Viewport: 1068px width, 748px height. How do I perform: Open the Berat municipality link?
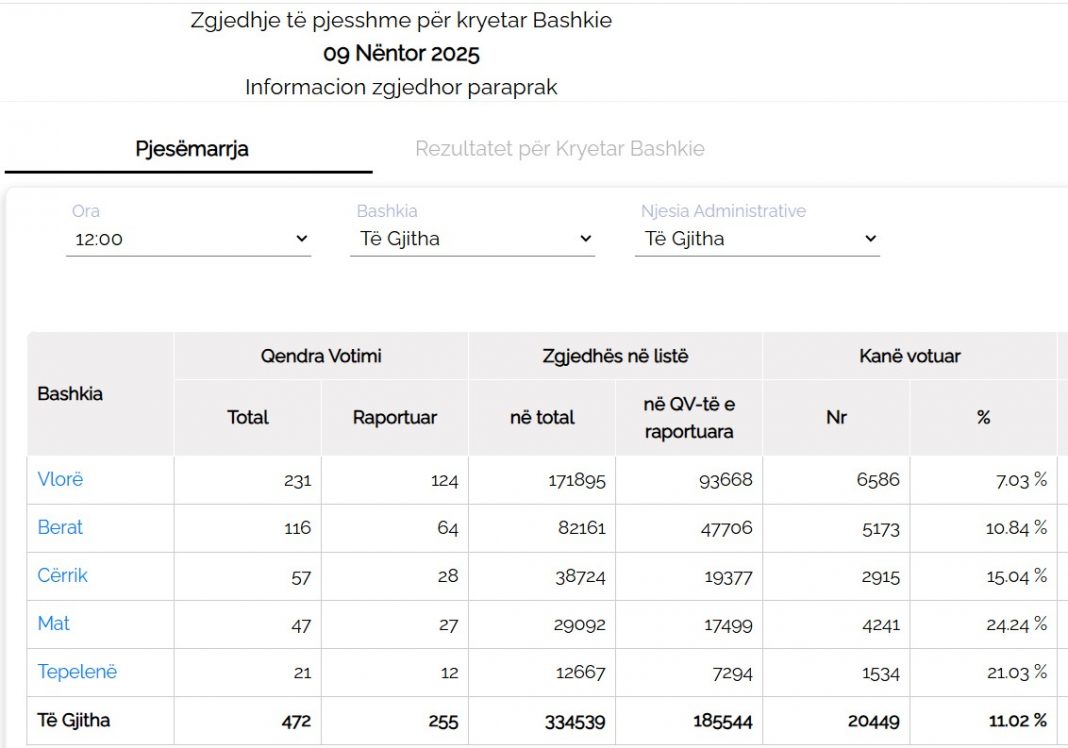60,528
